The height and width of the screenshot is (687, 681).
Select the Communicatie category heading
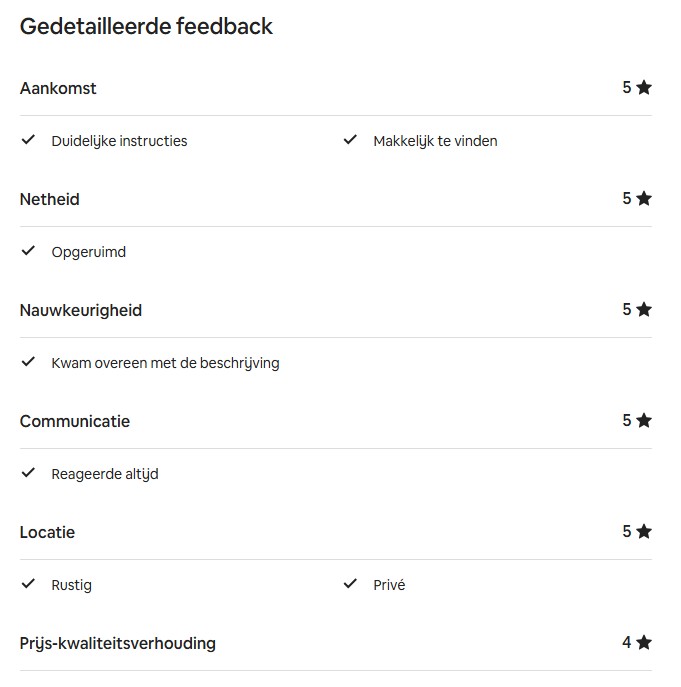(x=75, y=421)
